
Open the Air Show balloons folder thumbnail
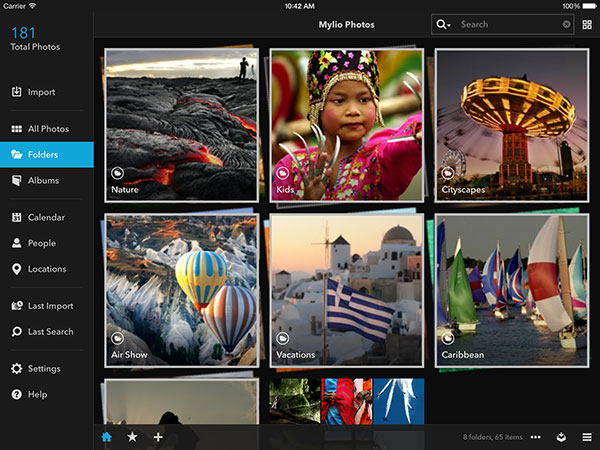click(x=182, y=290)
